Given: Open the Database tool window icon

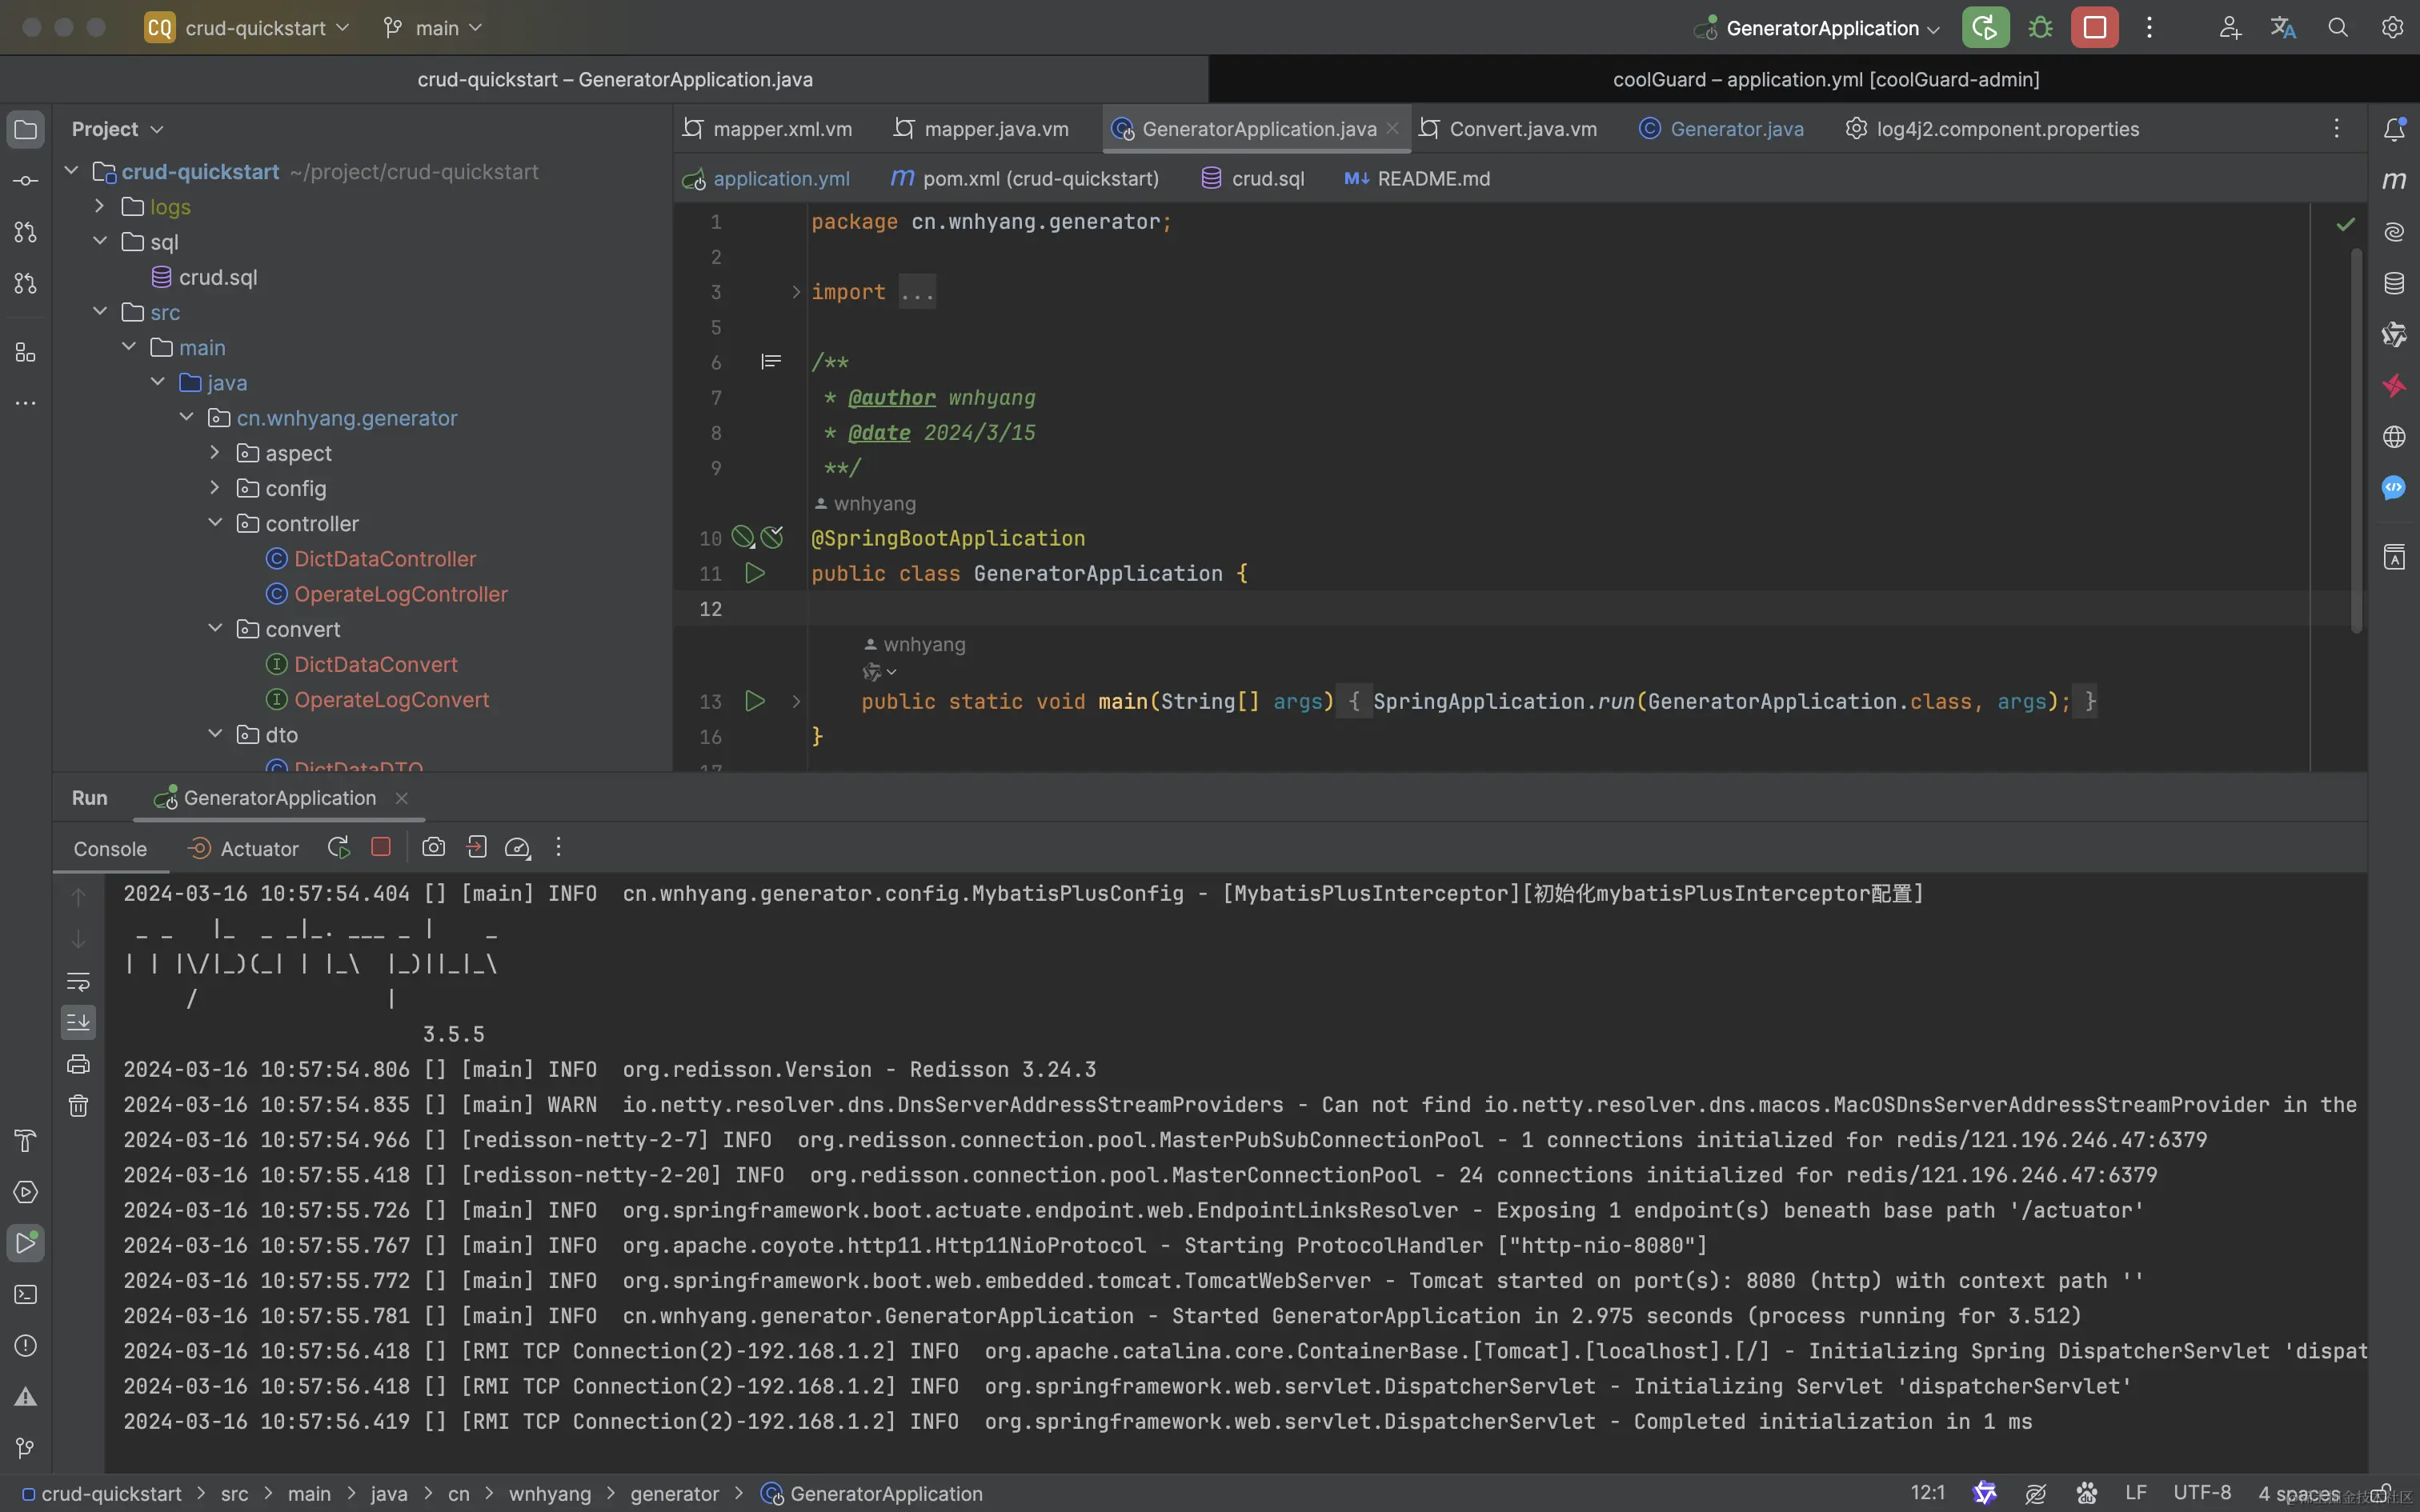Looking at the screenshot, I should pyautogui.click(x=2394, y=283).
